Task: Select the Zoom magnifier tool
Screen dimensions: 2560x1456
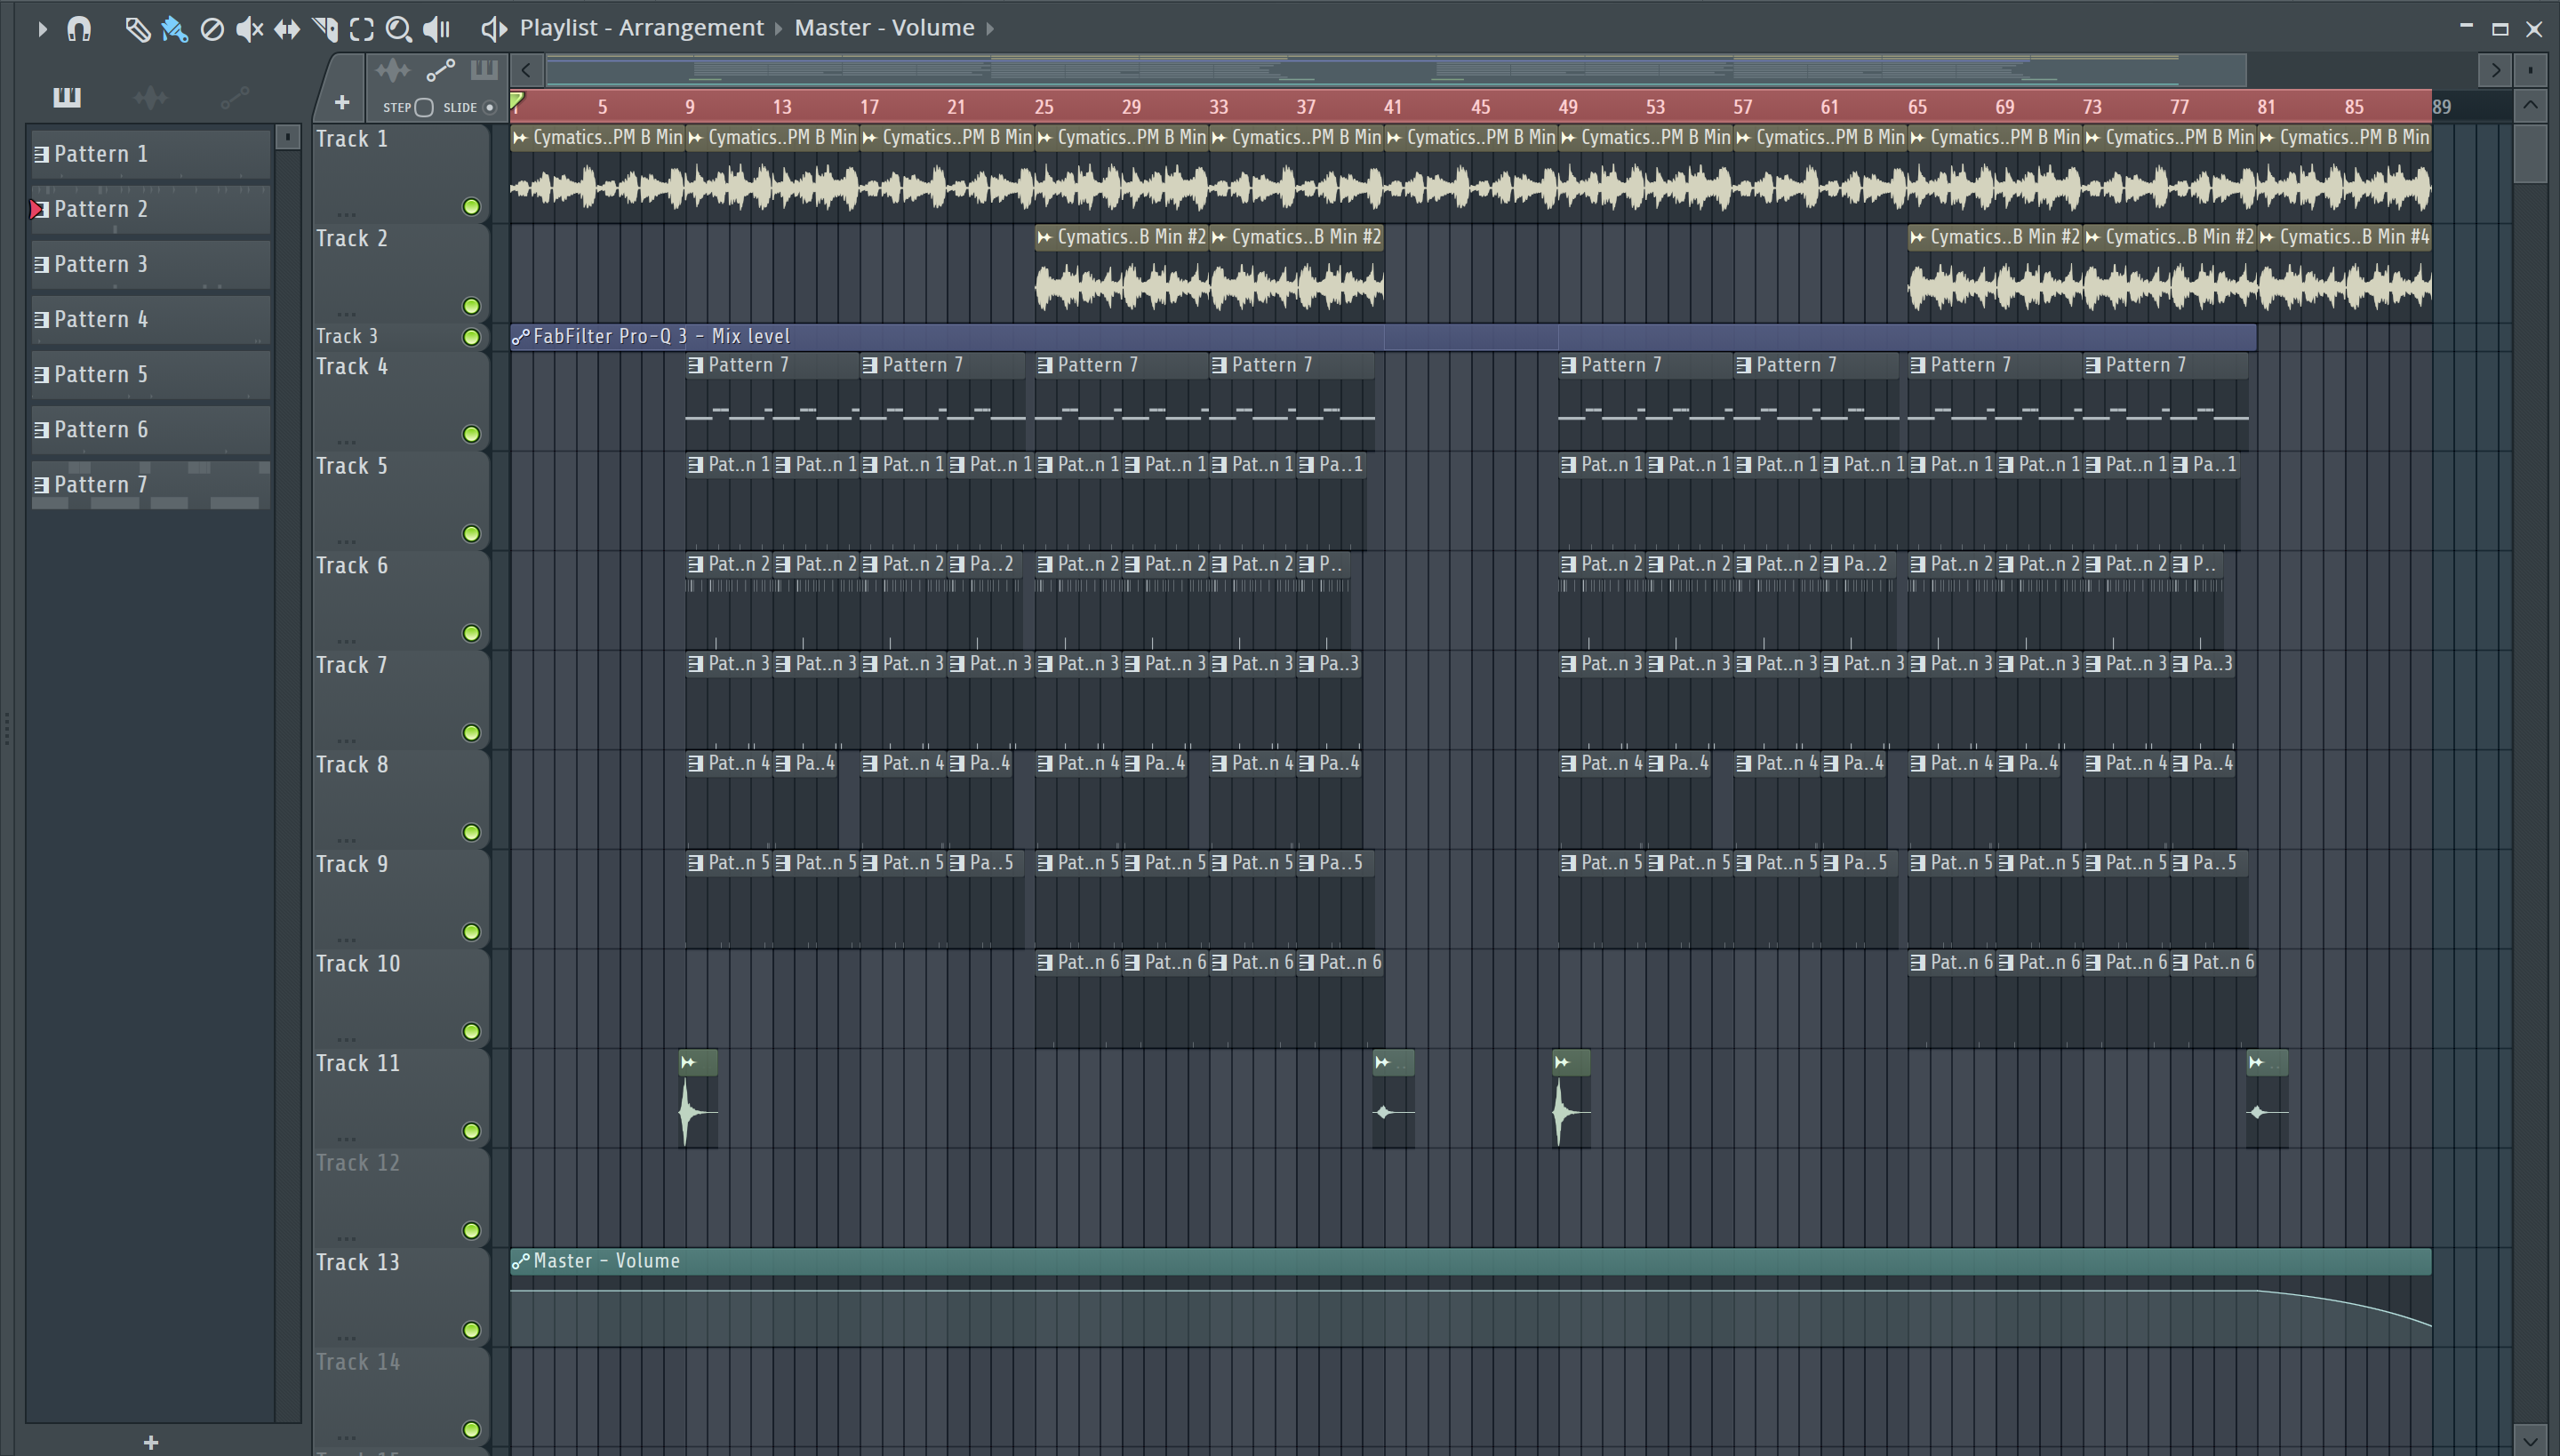Action: tap(399, 29)
